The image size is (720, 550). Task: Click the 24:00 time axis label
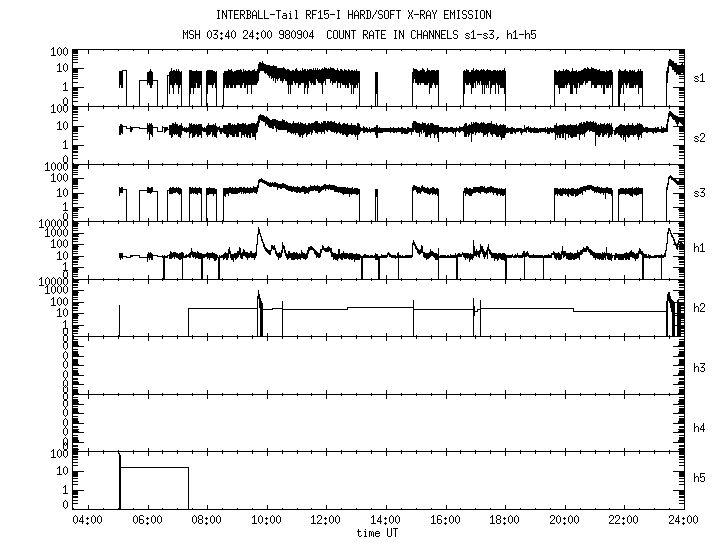684,520
